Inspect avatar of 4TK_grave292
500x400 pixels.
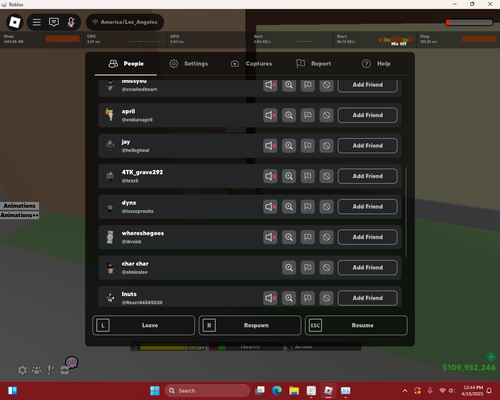click(289, 176)
